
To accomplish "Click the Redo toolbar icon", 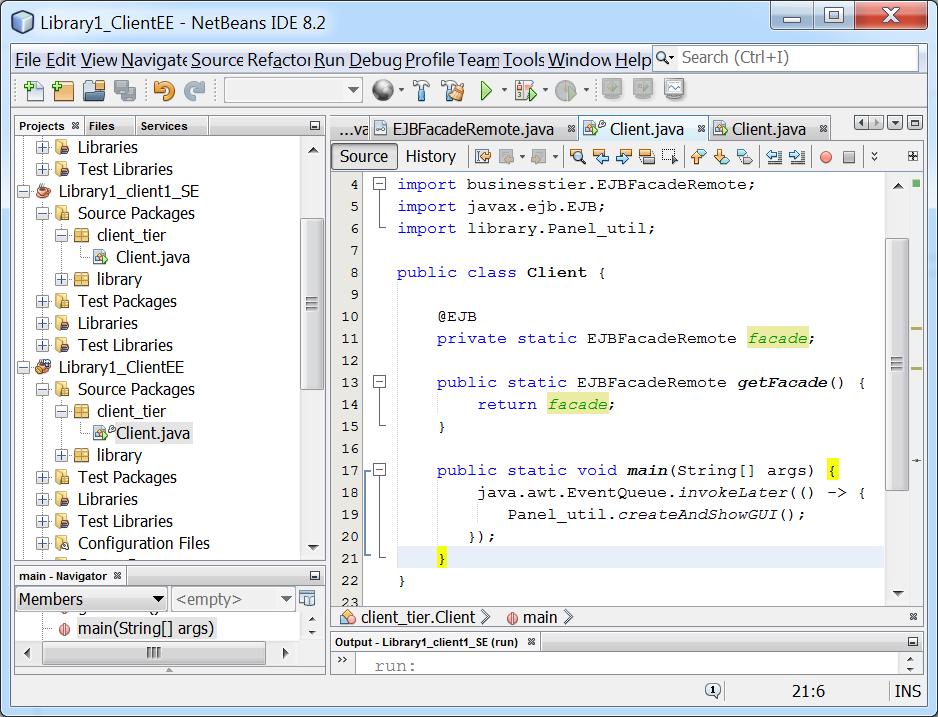I will click(194, 90).
